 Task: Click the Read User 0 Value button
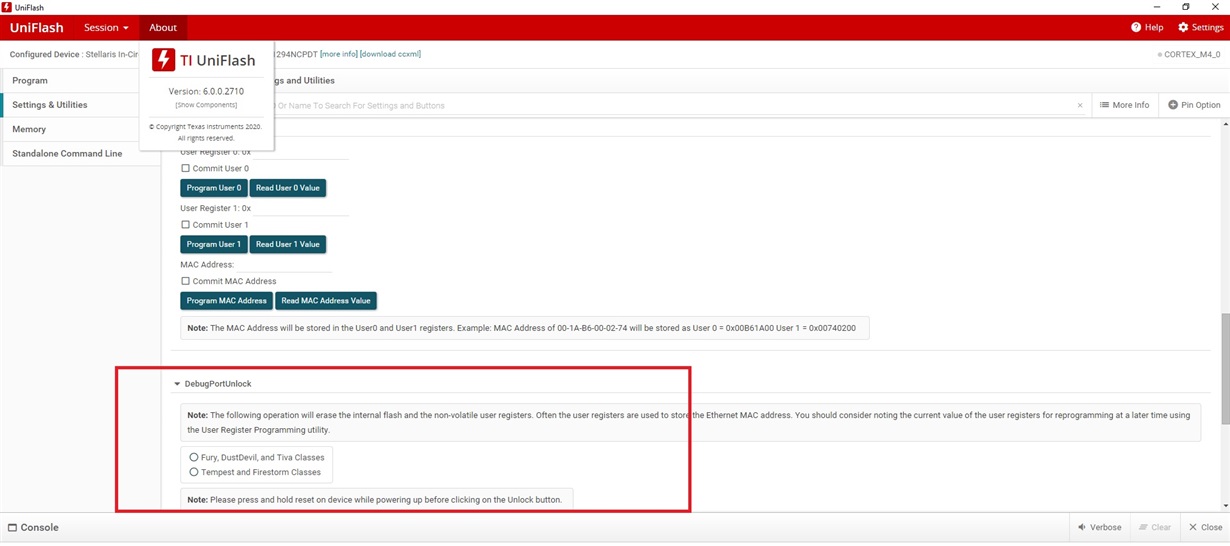288,188
